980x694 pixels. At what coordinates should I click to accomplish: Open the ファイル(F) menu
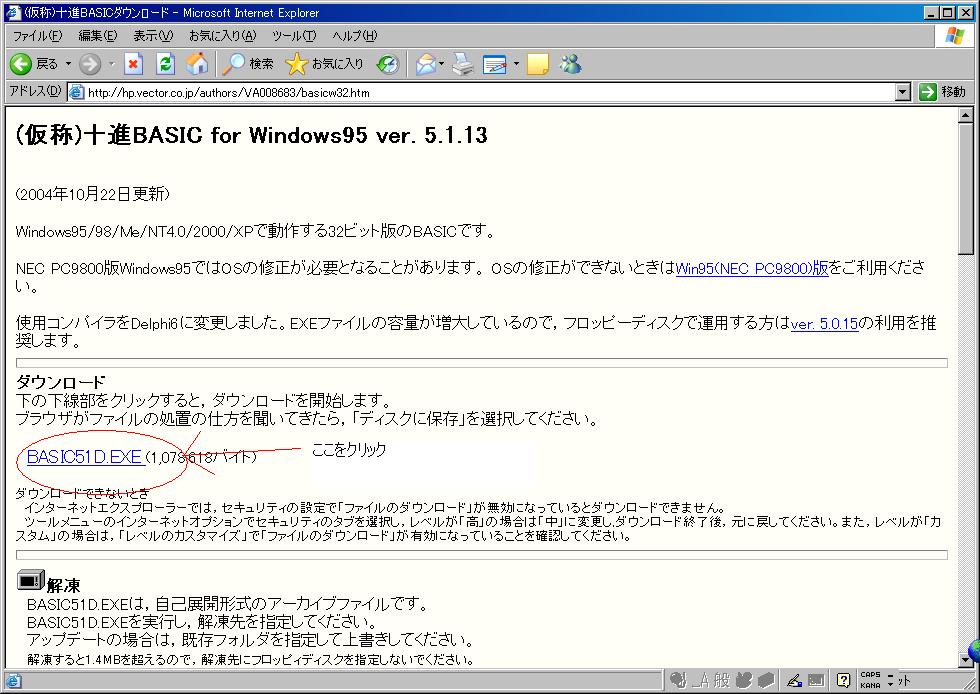pyautogui.click(x=38, y=36)
